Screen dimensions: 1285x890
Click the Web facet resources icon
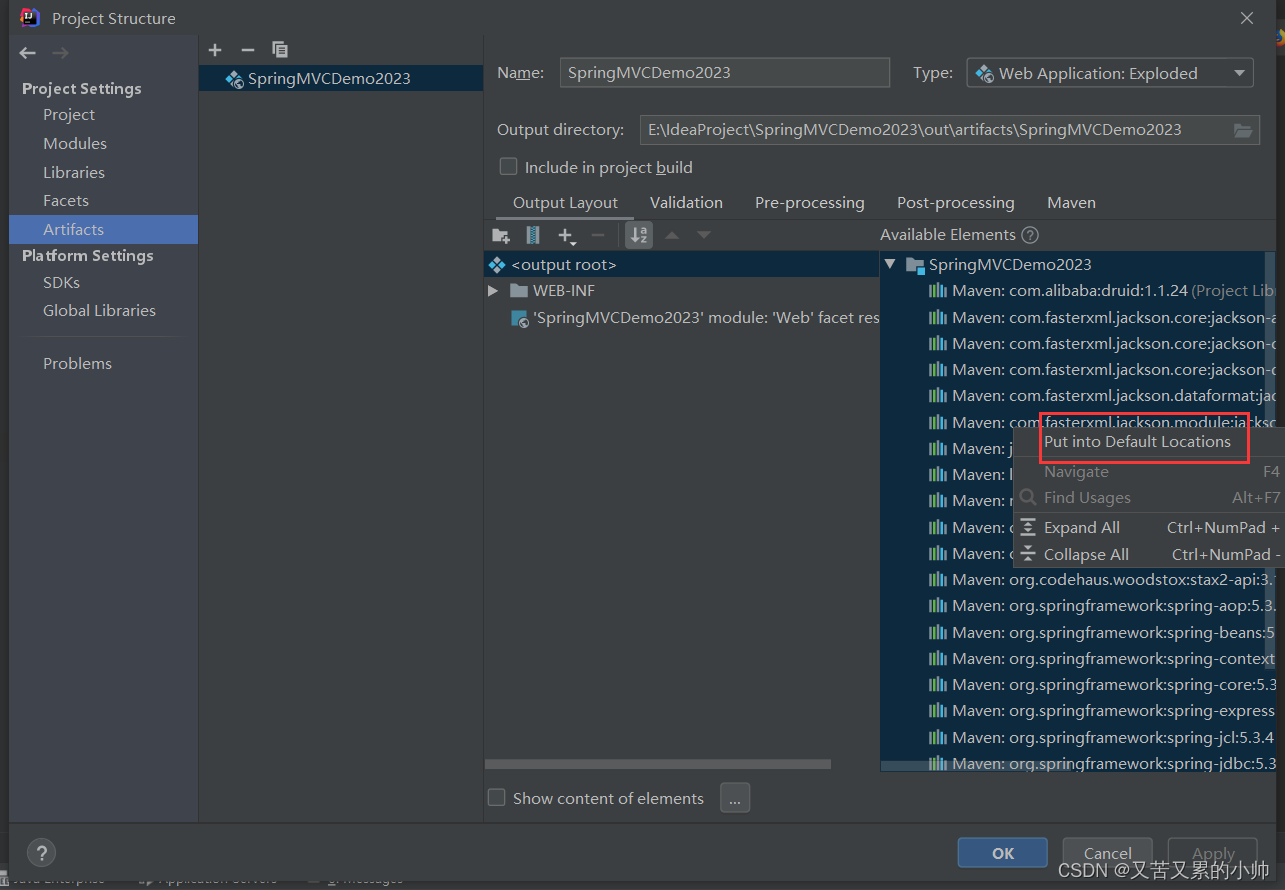pos(520,318)
